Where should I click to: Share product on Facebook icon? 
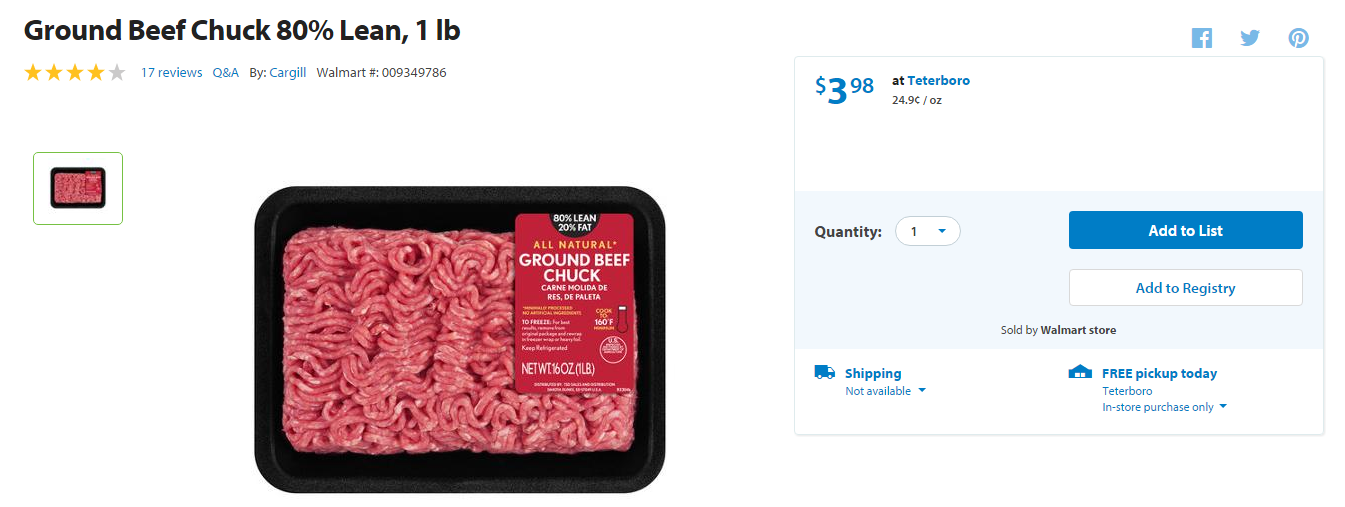pyautogui.click(x=1201, y=38)
